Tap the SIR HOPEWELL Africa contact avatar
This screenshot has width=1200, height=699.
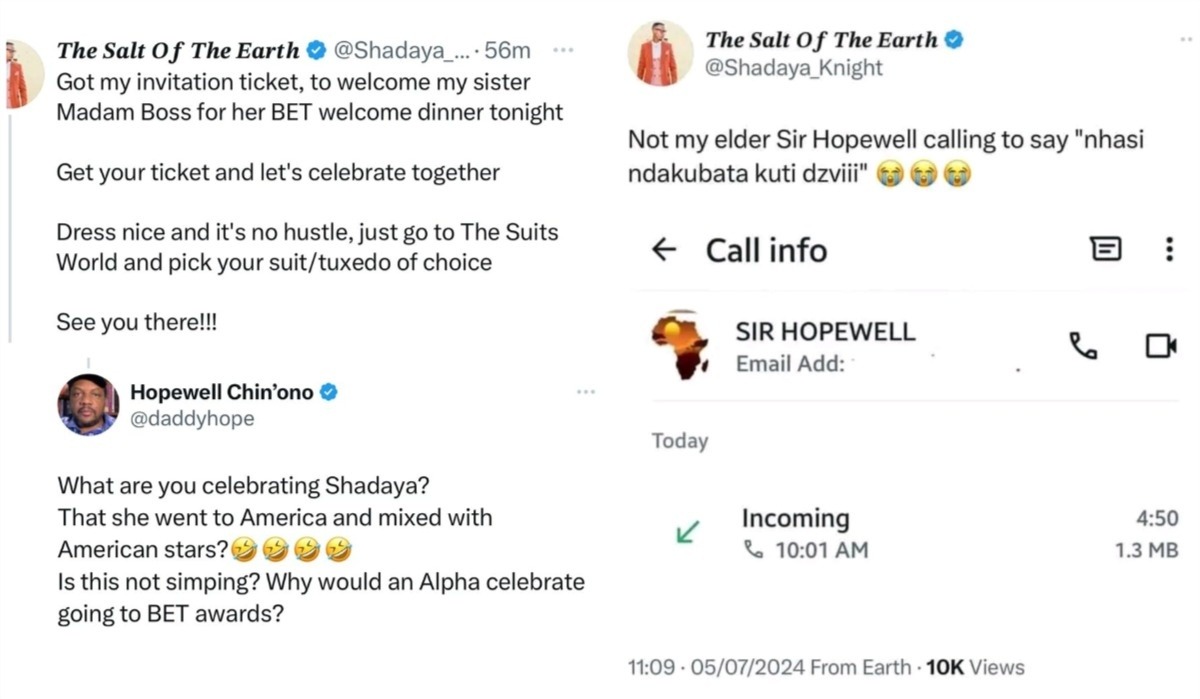pyautogui.click(x=679, y=346)
